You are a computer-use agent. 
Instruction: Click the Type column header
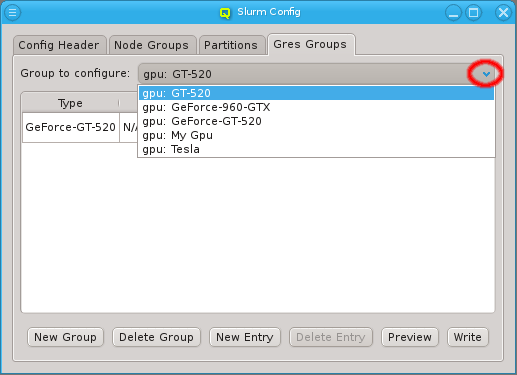pyautogui.click(x=70, y=103)
